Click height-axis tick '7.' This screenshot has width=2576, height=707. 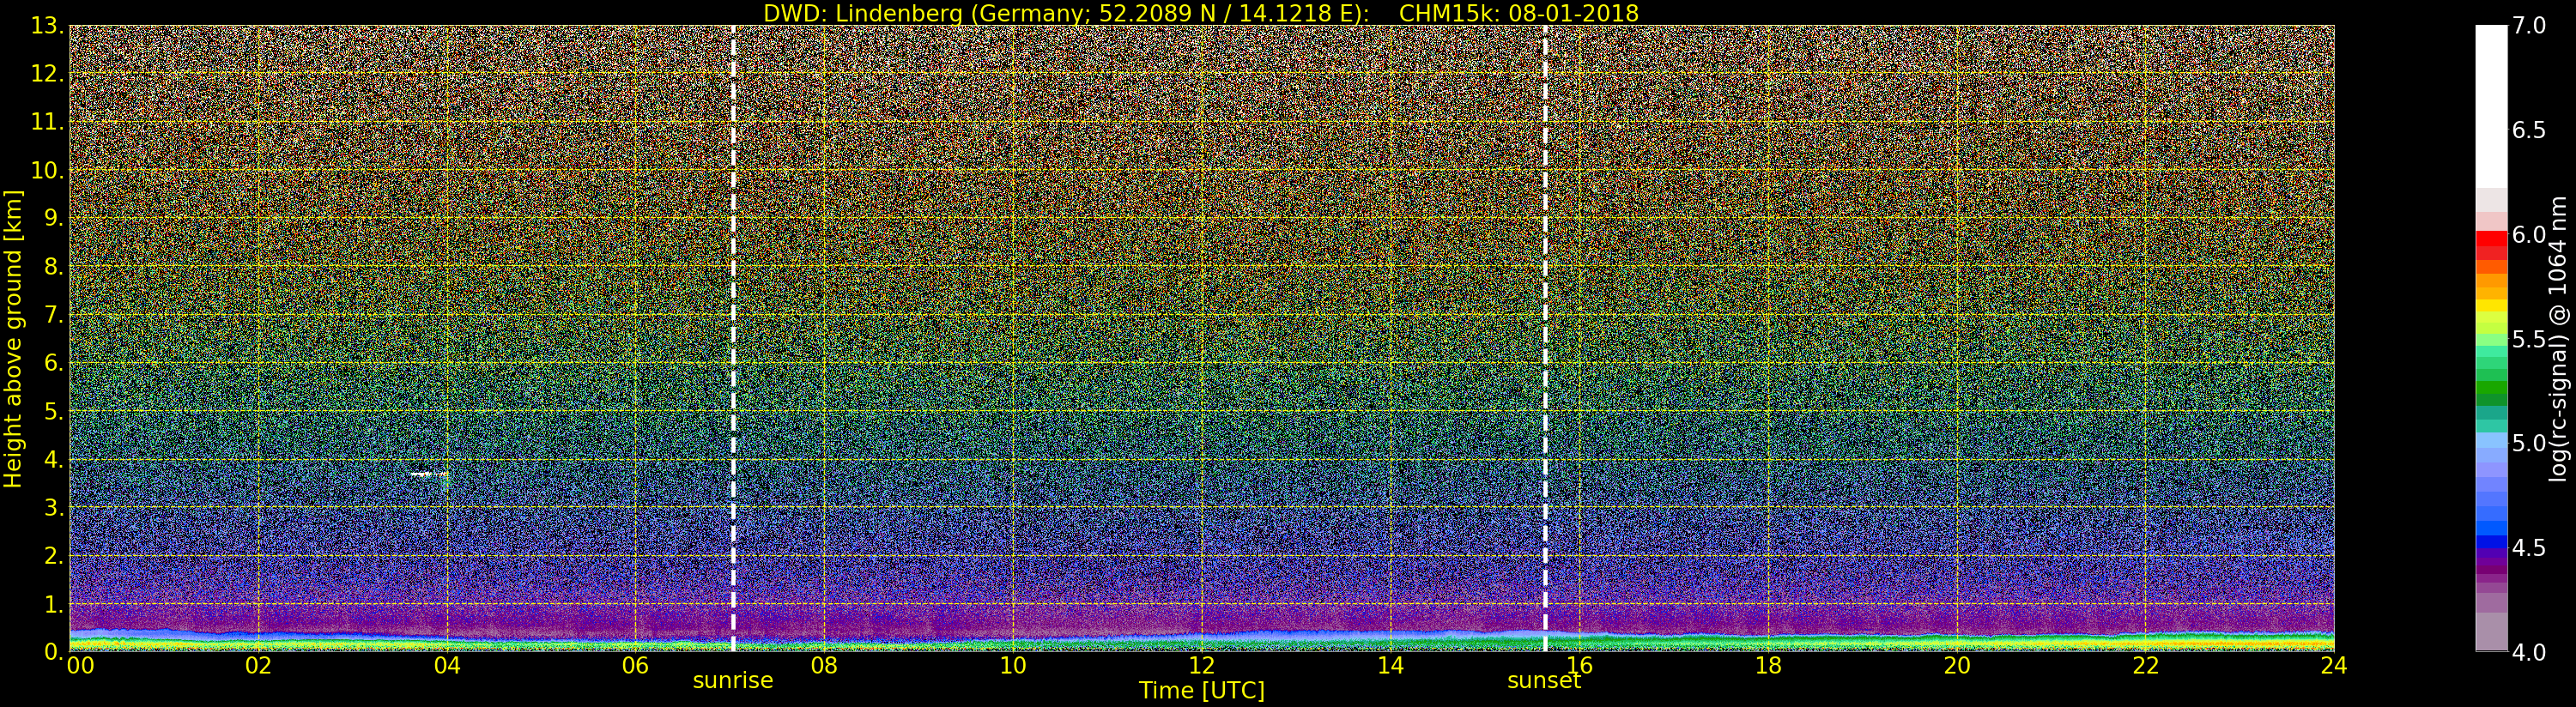point(55,316)
